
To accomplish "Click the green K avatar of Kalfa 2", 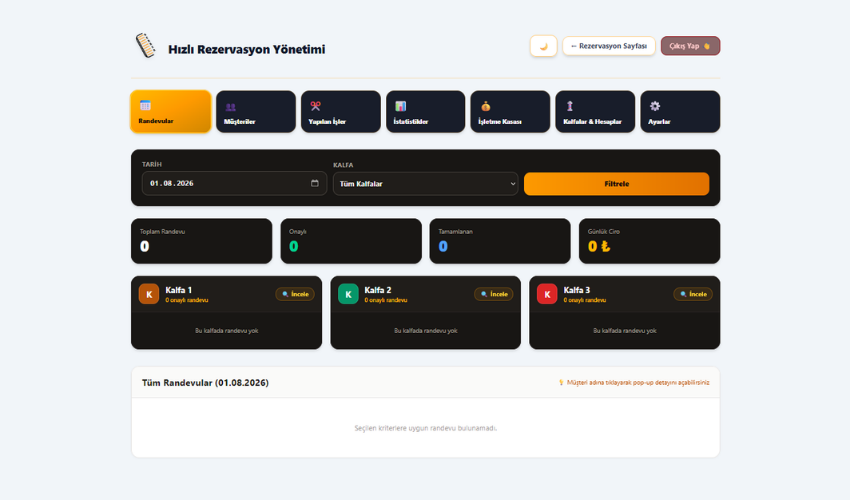I will [x=348, y=294].
